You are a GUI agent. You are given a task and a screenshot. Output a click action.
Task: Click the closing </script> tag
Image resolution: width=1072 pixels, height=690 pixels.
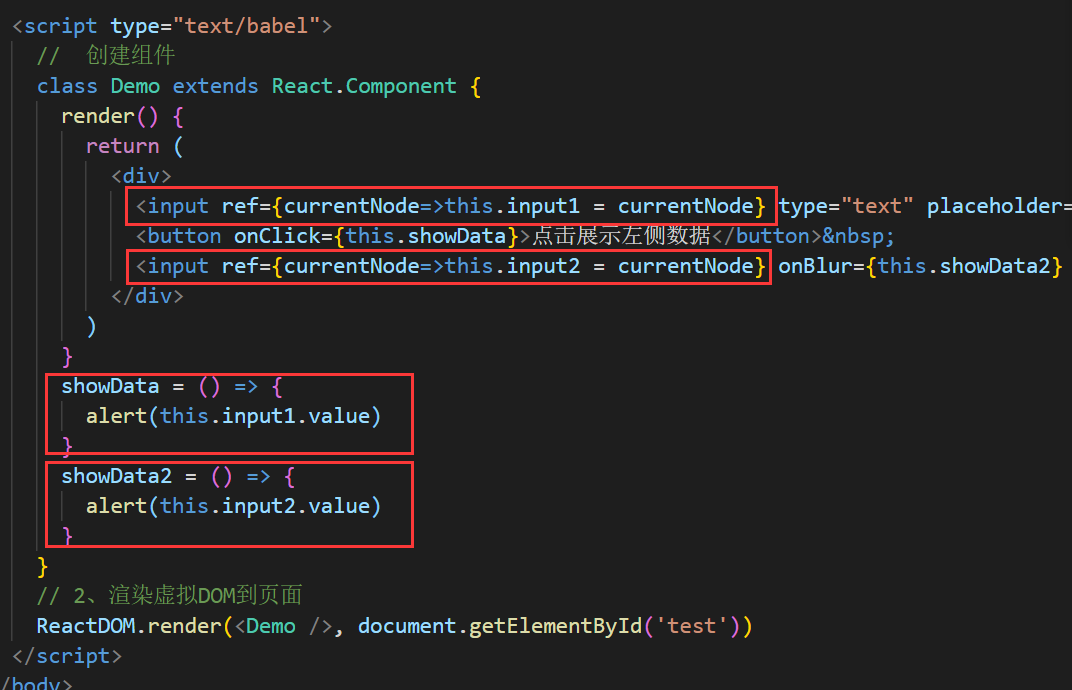pos(66,656)
